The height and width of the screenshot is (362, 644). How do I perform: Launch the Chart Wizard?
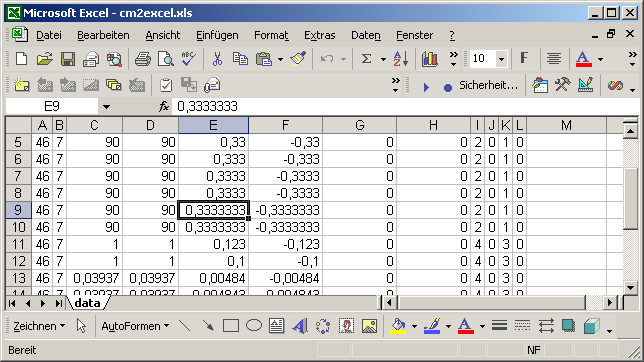[430, 59]
